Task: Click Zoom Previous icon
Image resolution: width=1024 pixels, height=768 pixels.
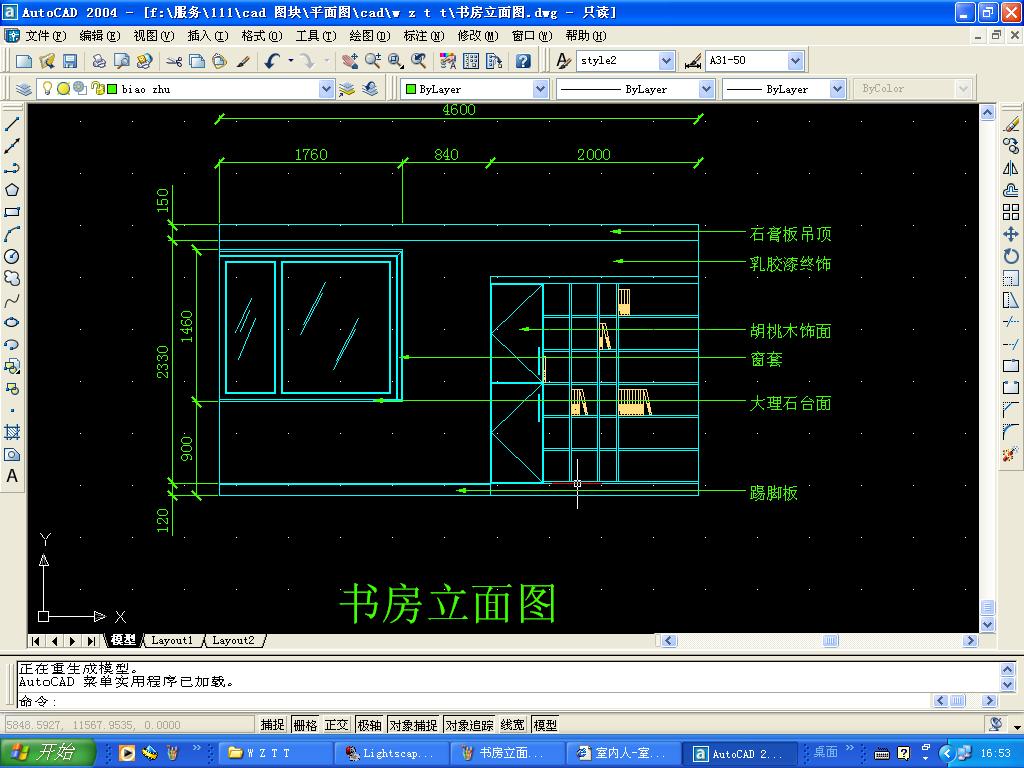Action: click(x=419, y=61)
